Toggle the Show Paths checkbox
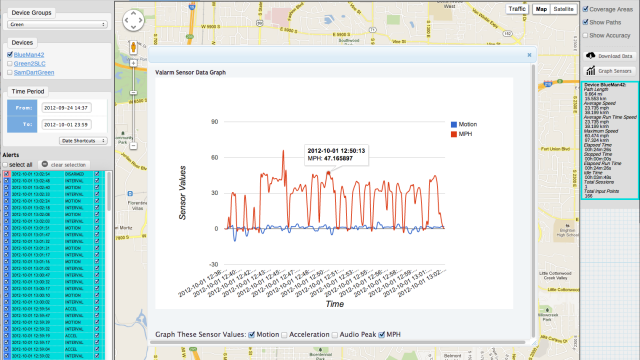Screen dimensions: 640x360 coord(585,22)
